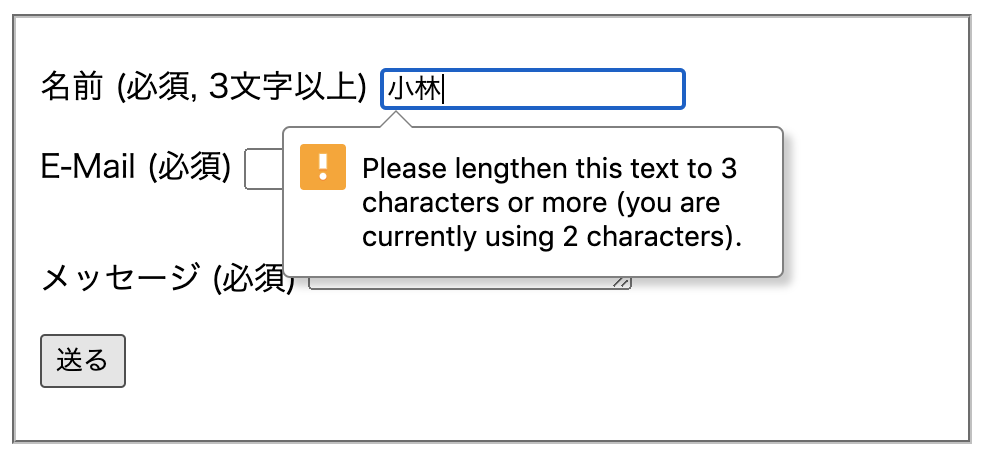Click the 送る submit button
This screenshot has width=984, height=452.
(82, 360)
